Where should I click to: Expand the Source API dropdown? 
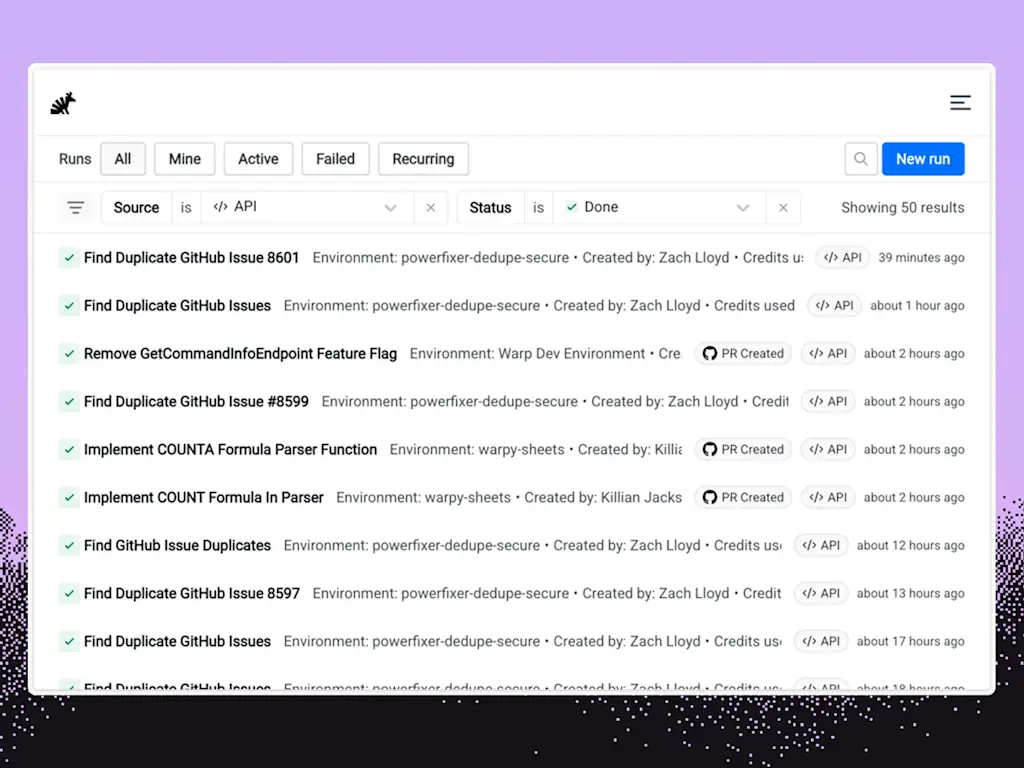click(x=391, y=207)
